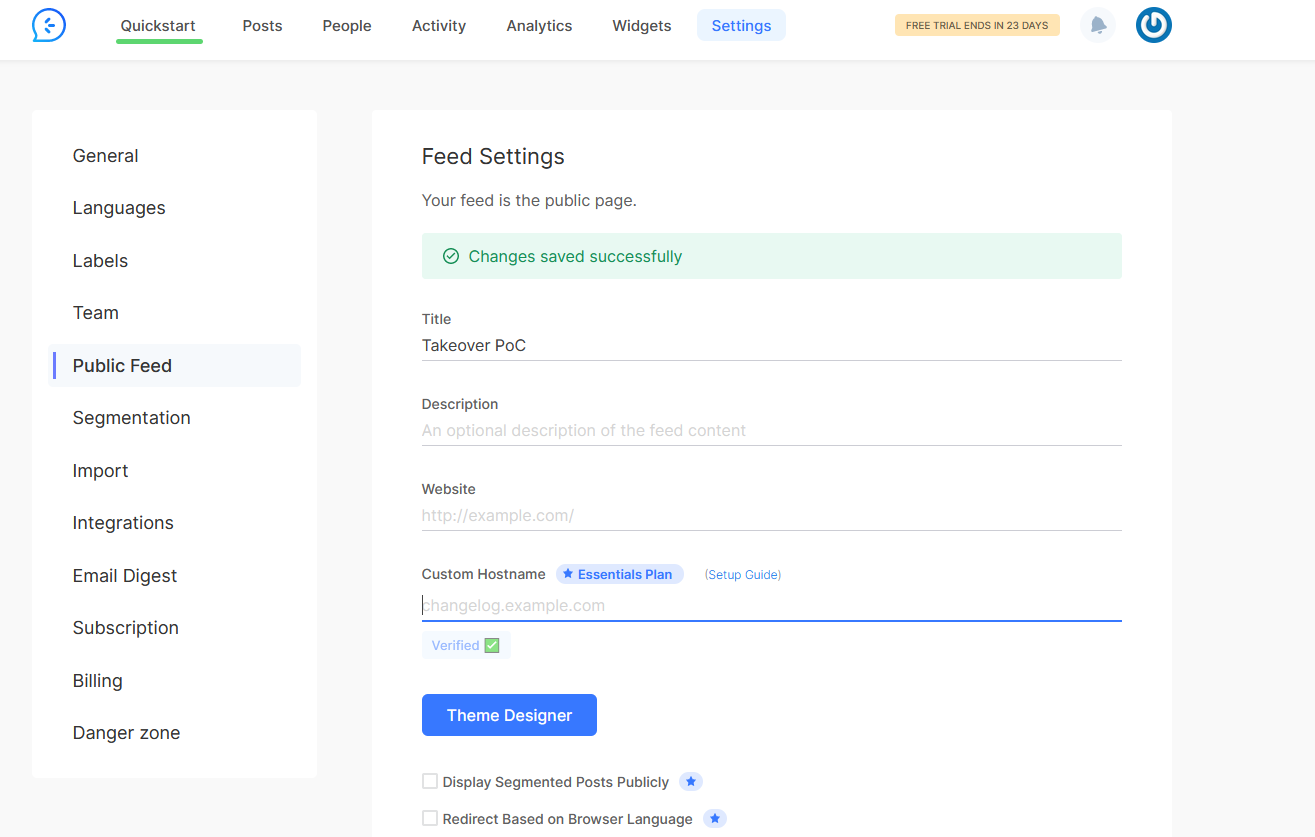Go back to Quickstart

click(x=159, y=26)
